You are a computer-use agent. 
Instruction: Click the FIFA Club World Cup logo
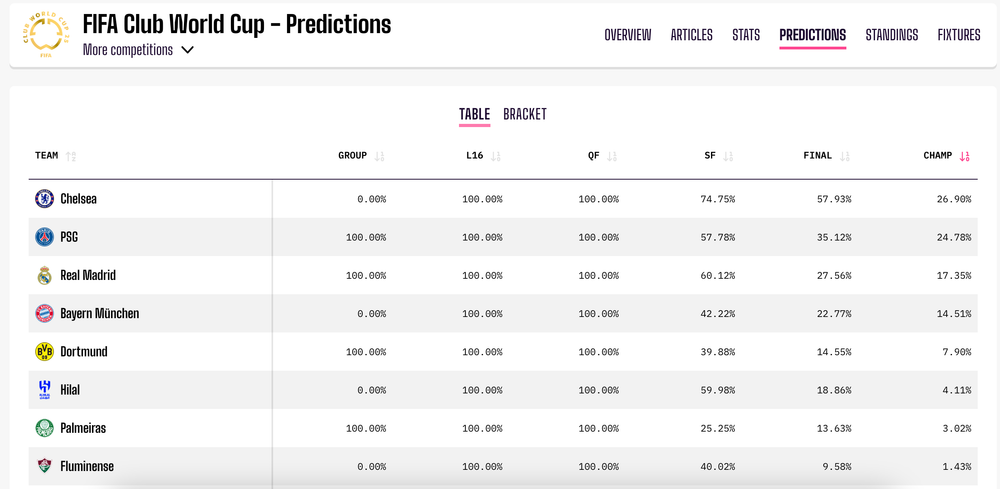[46, 36]
